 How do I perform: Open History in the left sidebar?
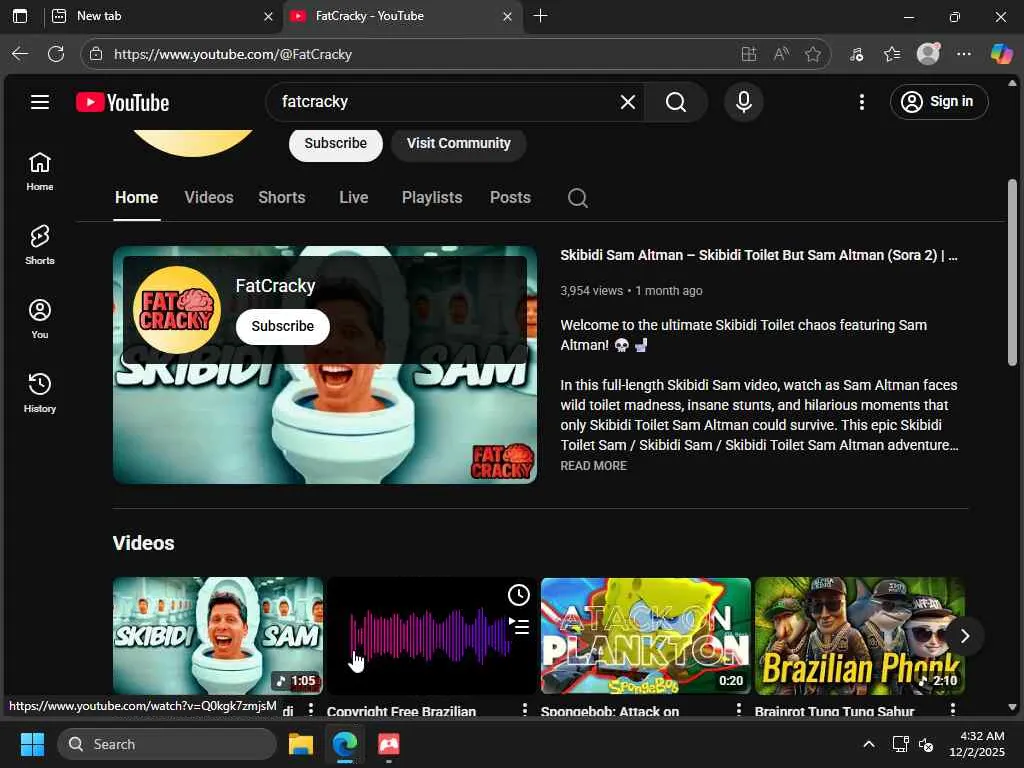click(40, 392)
